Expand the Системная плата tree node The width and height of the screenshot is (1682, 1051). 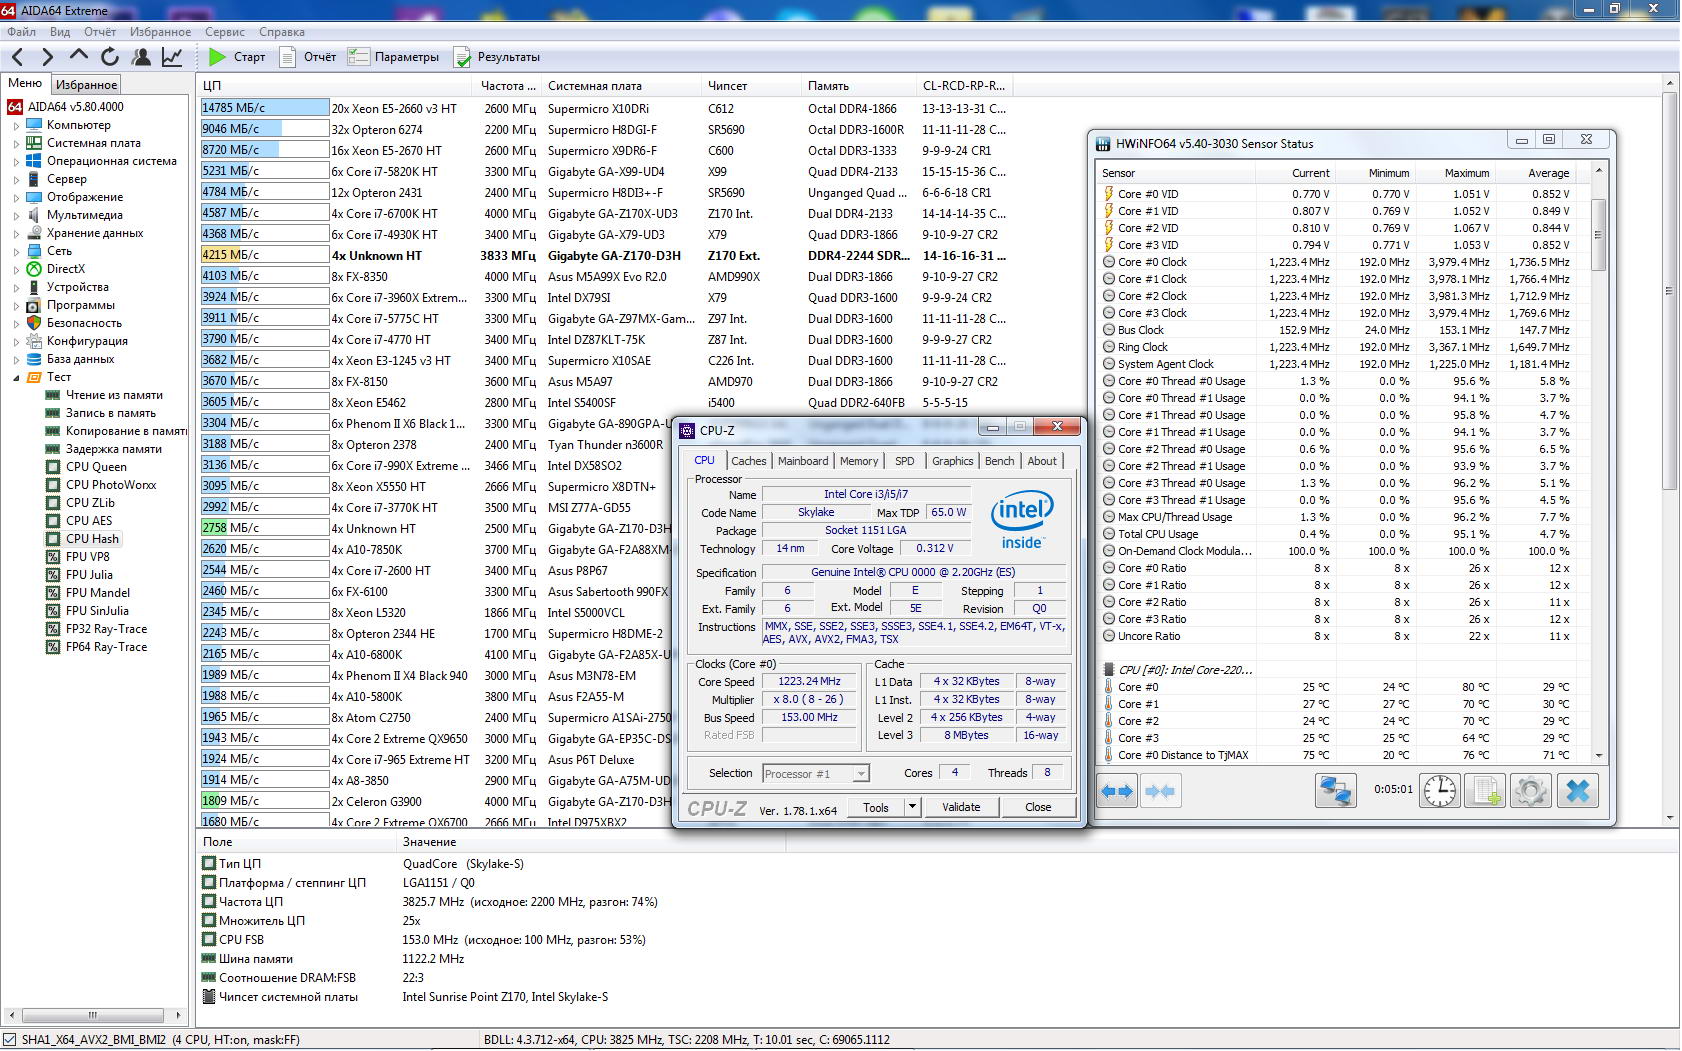point(16,144)
